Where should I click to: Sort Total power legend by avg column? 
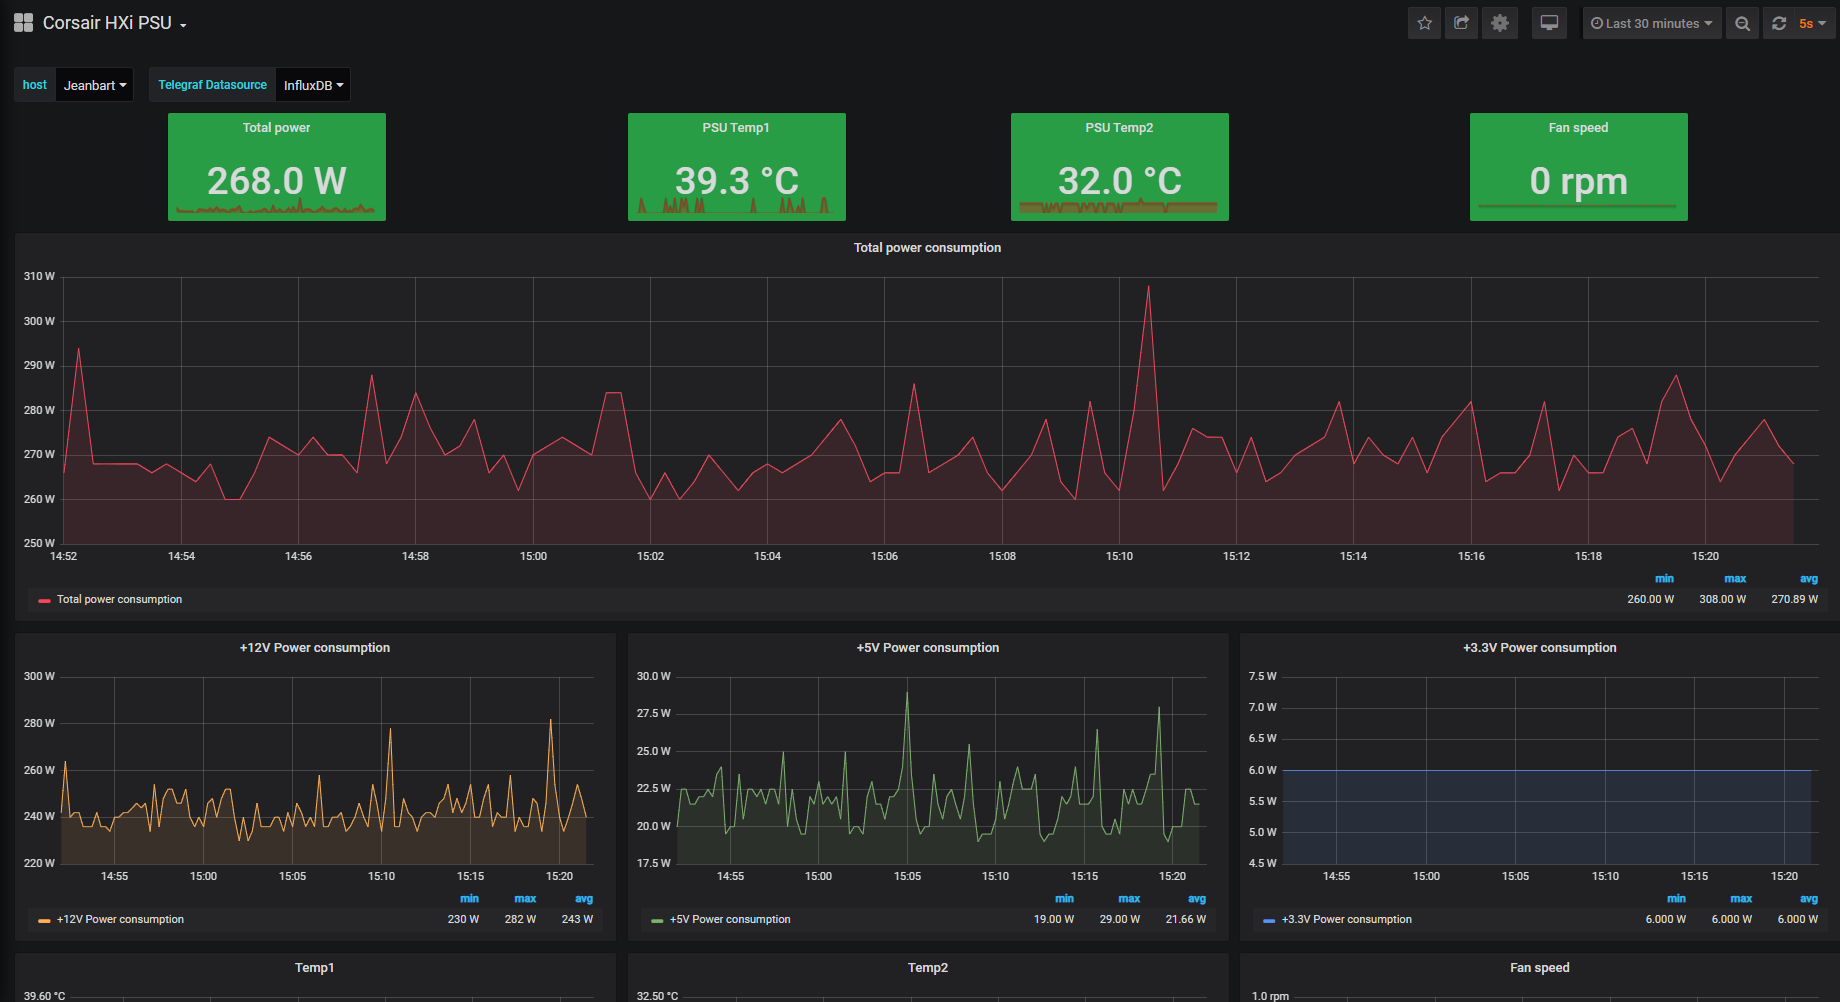coord(1809,578)
